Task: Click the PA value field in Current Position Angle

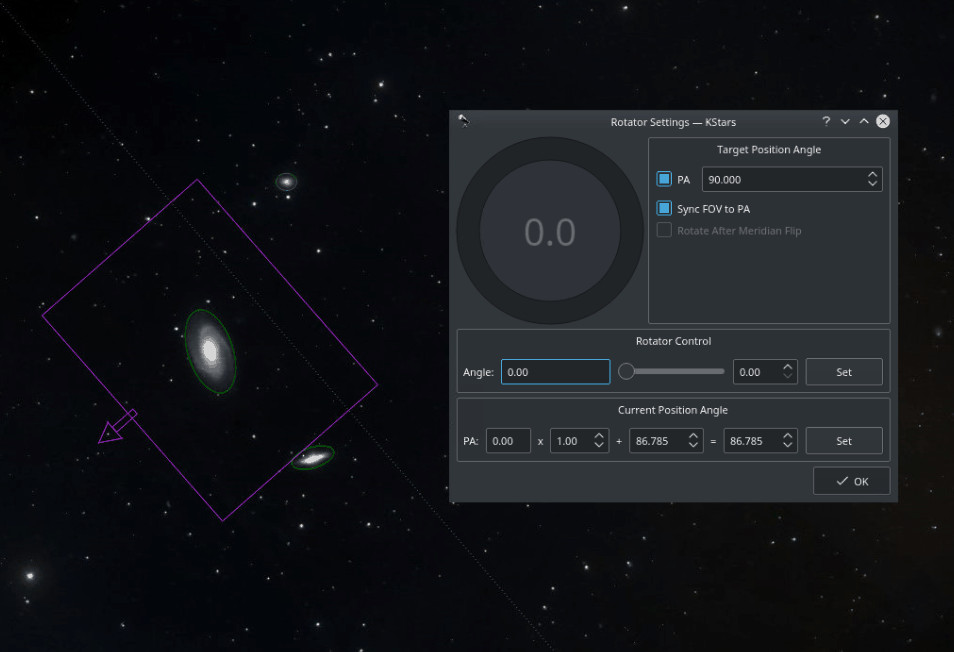Action: point(508,440)
